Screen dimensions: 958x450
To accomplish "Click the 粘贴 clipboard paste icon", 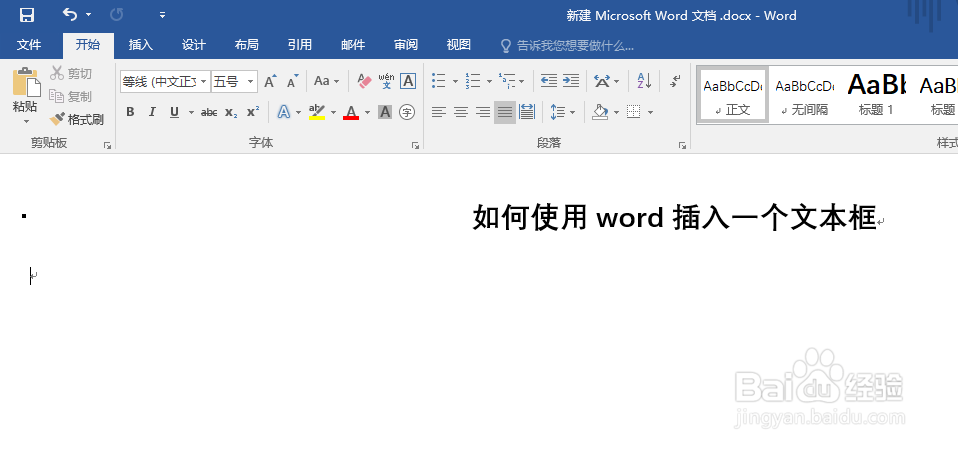I will tap(26, 82).
